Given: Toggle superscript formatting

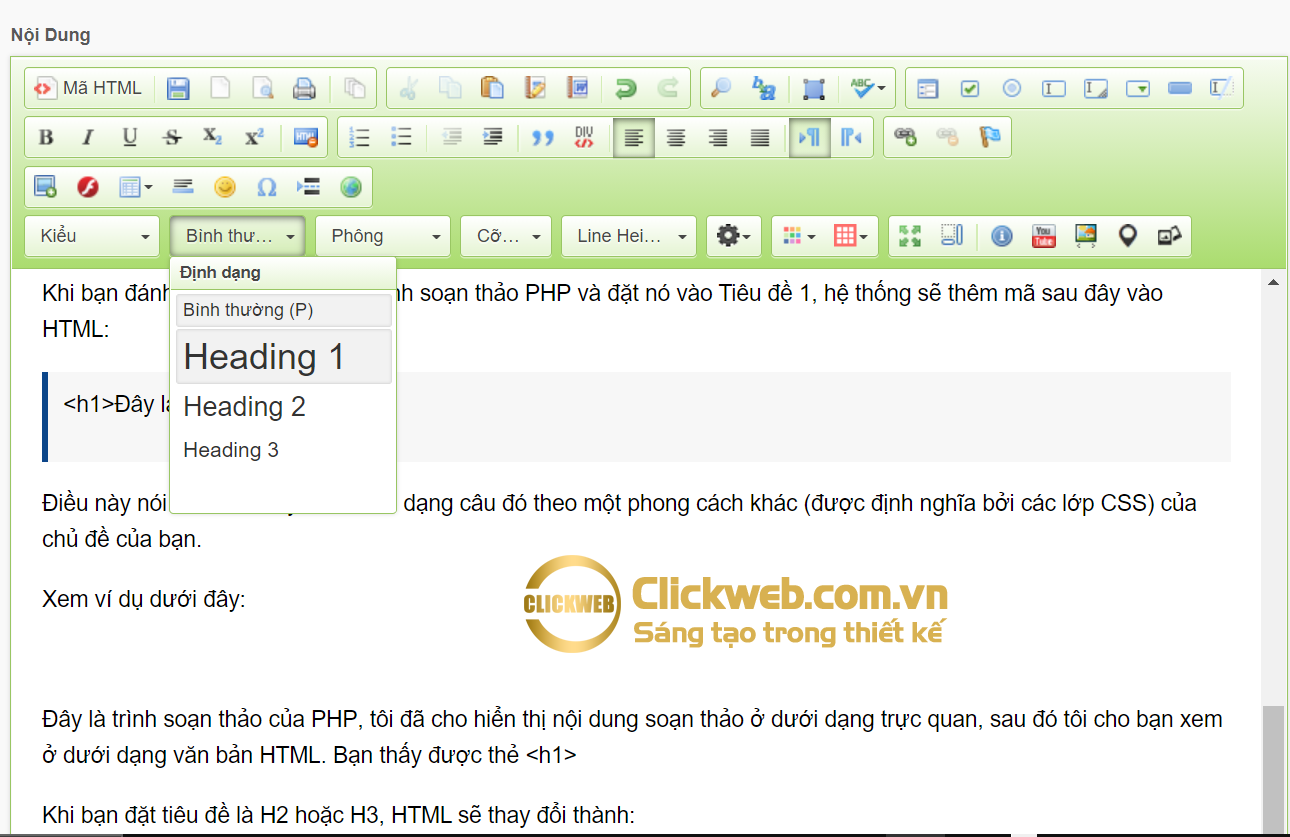Looking at the screenshot, I should 254,138.
